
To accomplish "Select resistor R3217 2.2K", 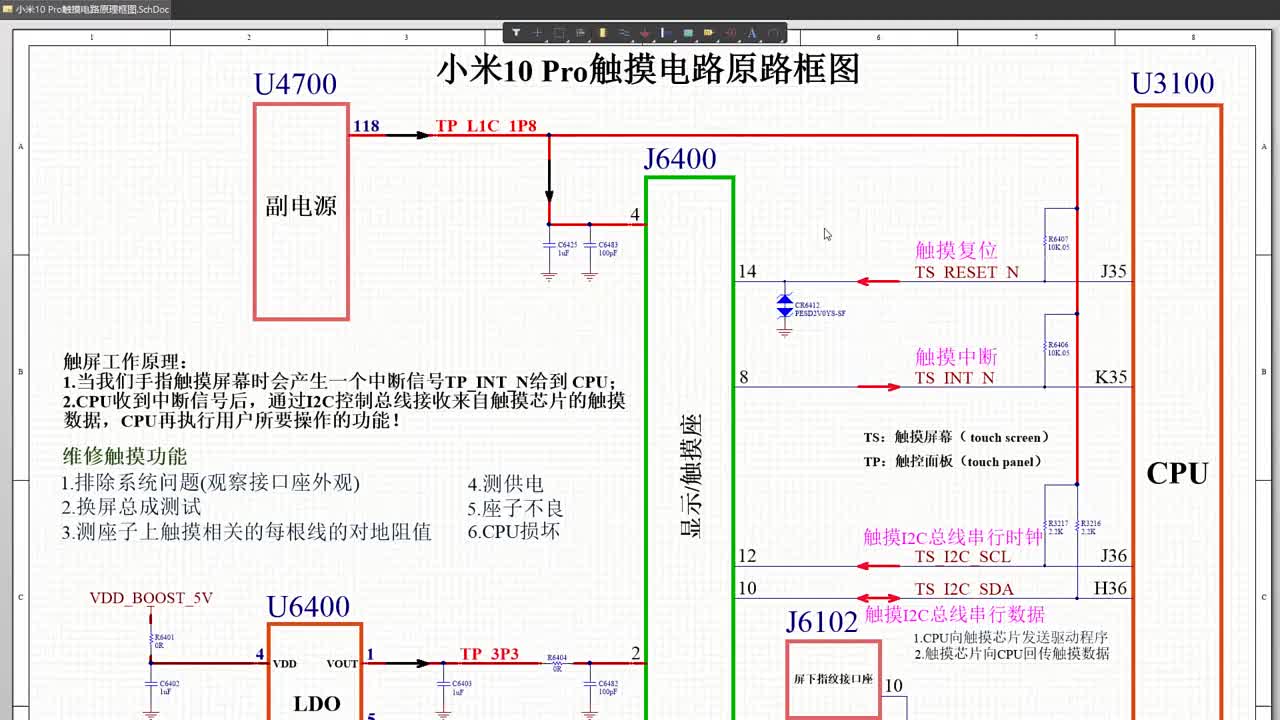I will (1055, 526).
